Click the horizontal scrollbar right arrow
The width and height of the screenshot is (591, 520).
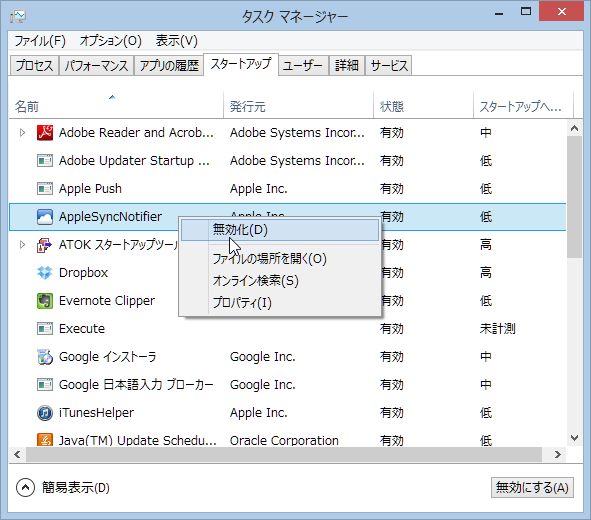(x=557, y=454)
